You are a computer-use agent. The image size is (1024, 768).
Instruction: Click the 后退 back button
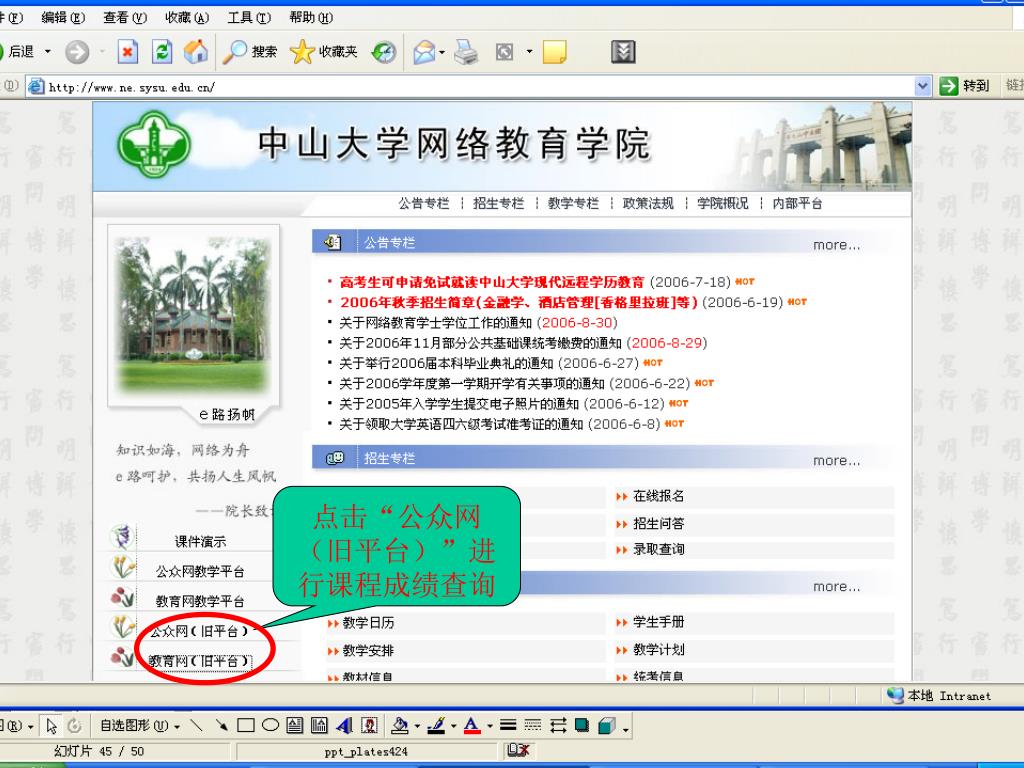click(17, 52)
